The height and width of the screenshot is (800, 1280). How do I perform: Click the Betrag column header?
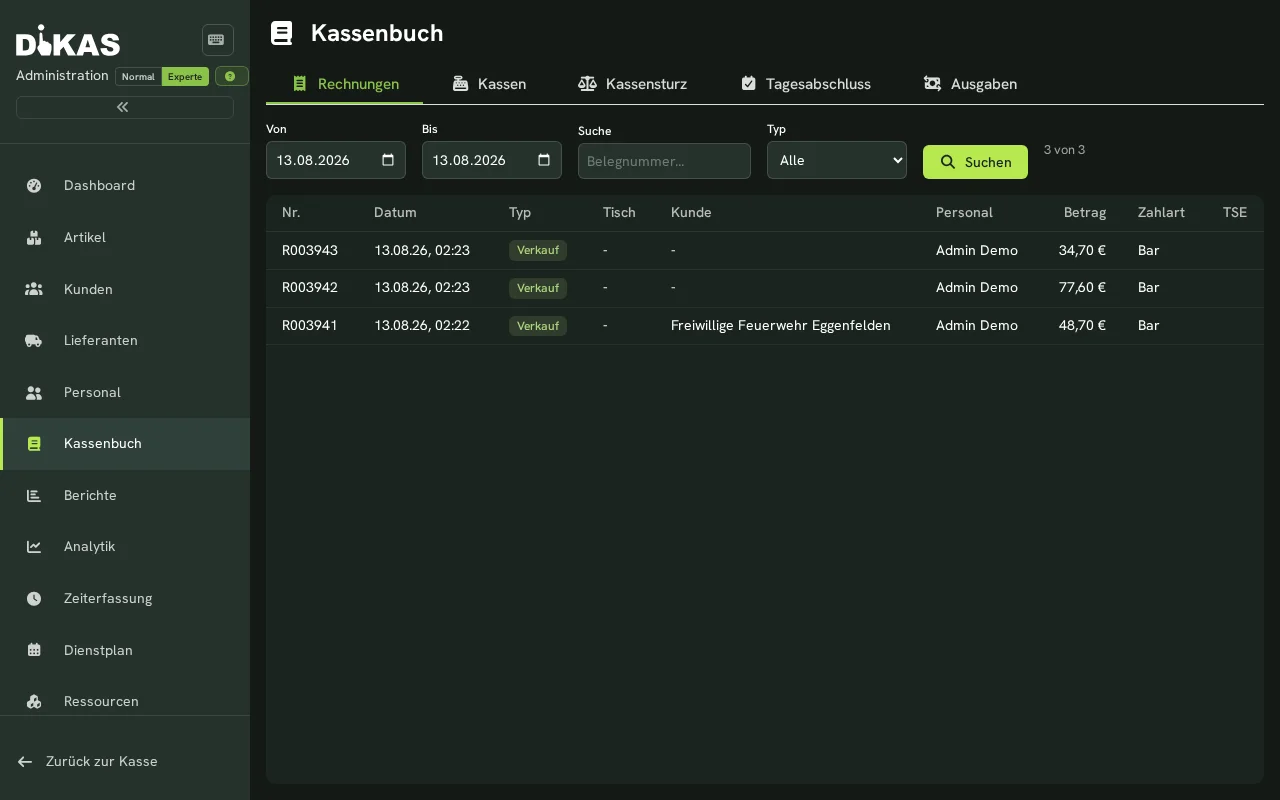(1084, 212)
